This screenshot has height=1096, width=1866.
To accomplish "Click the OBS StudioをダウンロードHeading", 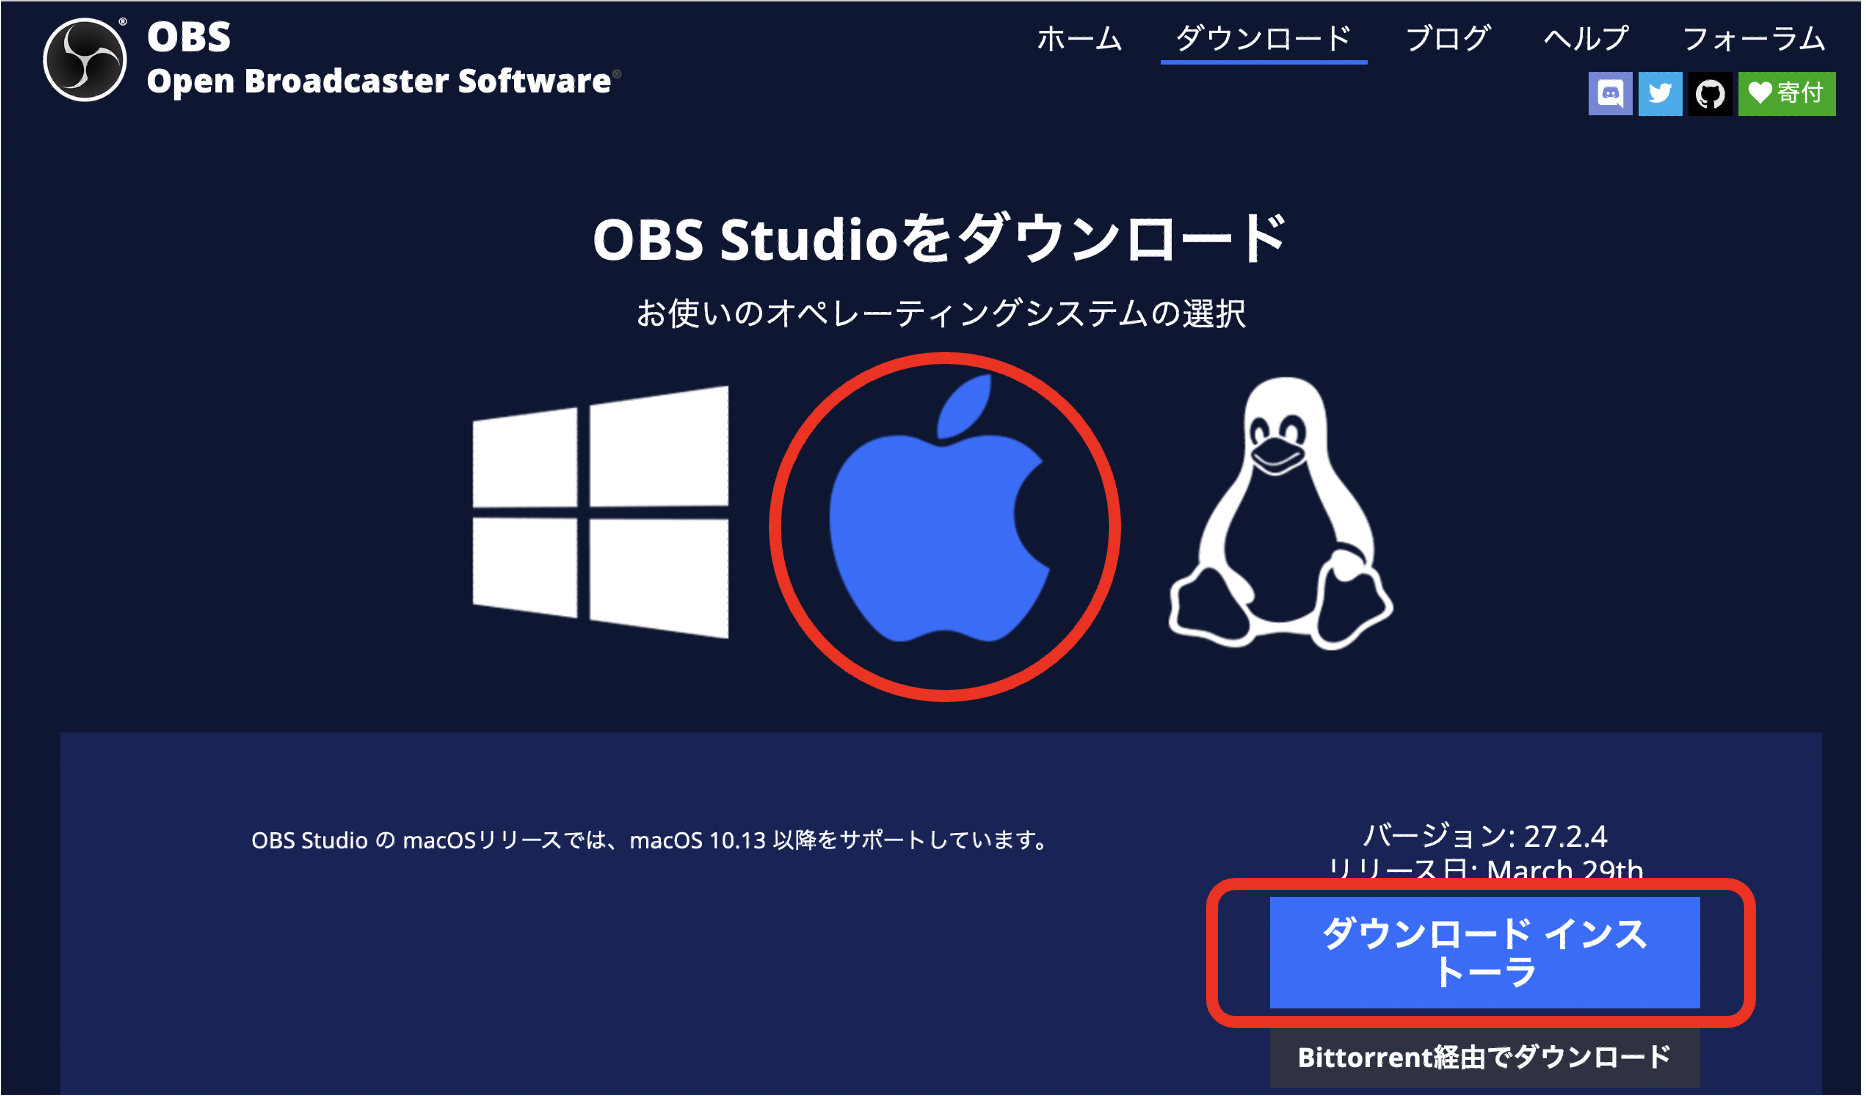I will coord(939,239).
